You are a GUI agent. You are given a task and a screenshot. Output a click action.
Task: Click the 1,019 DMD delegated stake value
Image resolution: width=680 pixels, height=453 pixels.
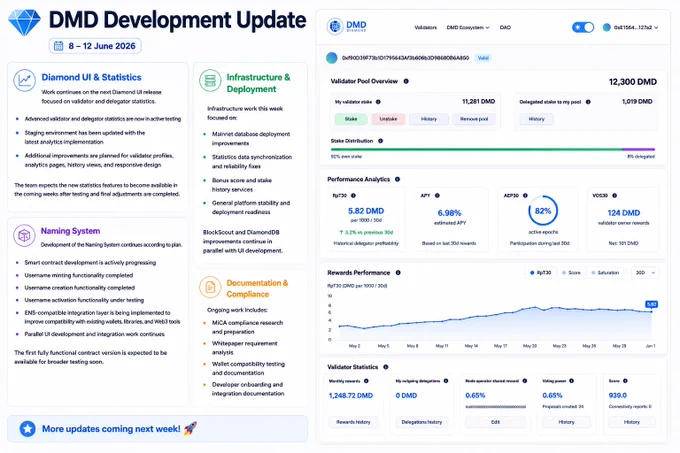pos(637,101)
